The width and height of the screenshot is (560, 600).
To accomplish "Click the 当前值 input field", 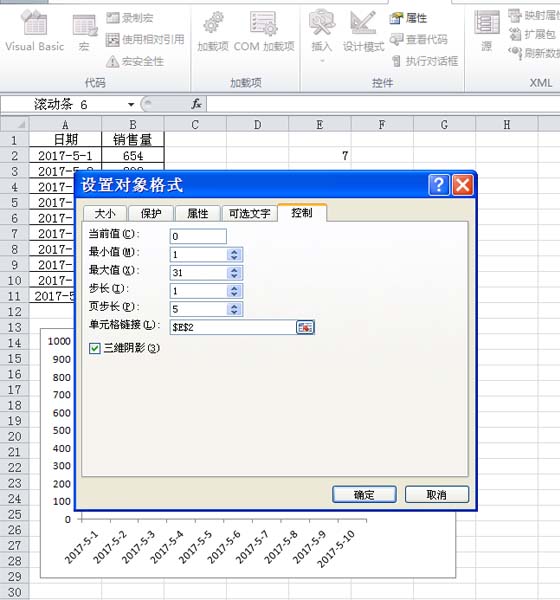I will [198, 236].
